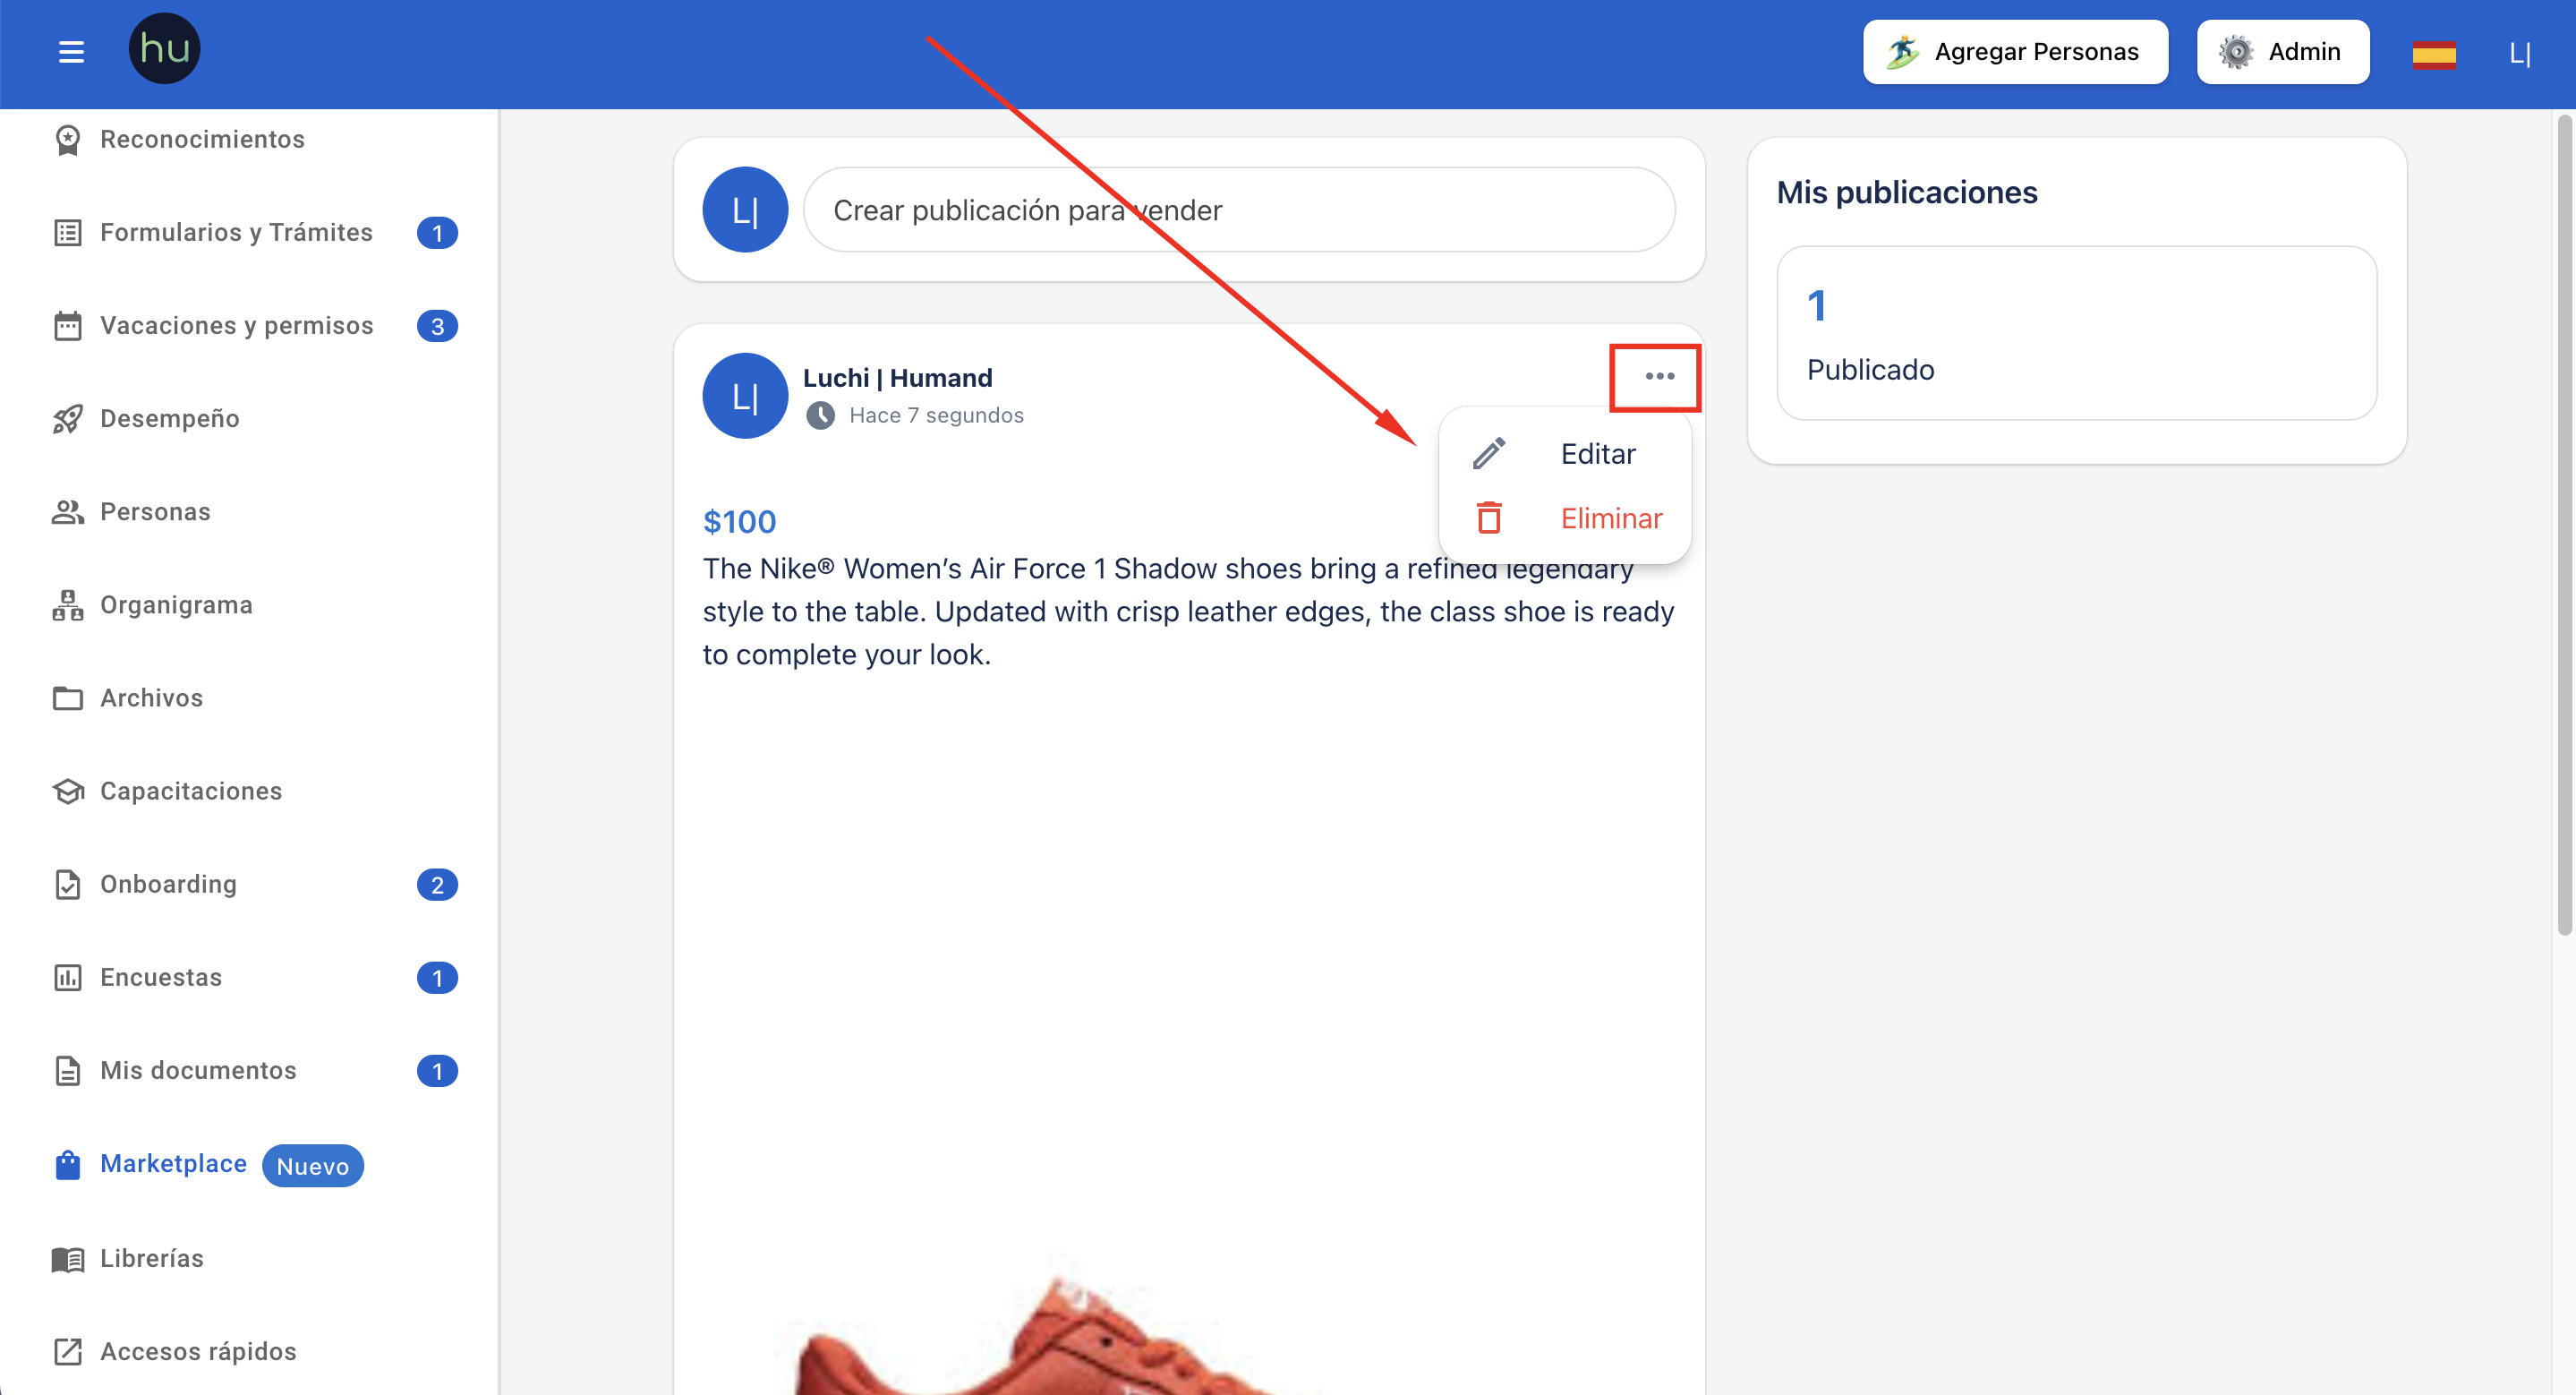This screenshot has width=2576, height=1395.
Task: Click the Capacitaciones graduation cap icon
Action: [67, 791]
